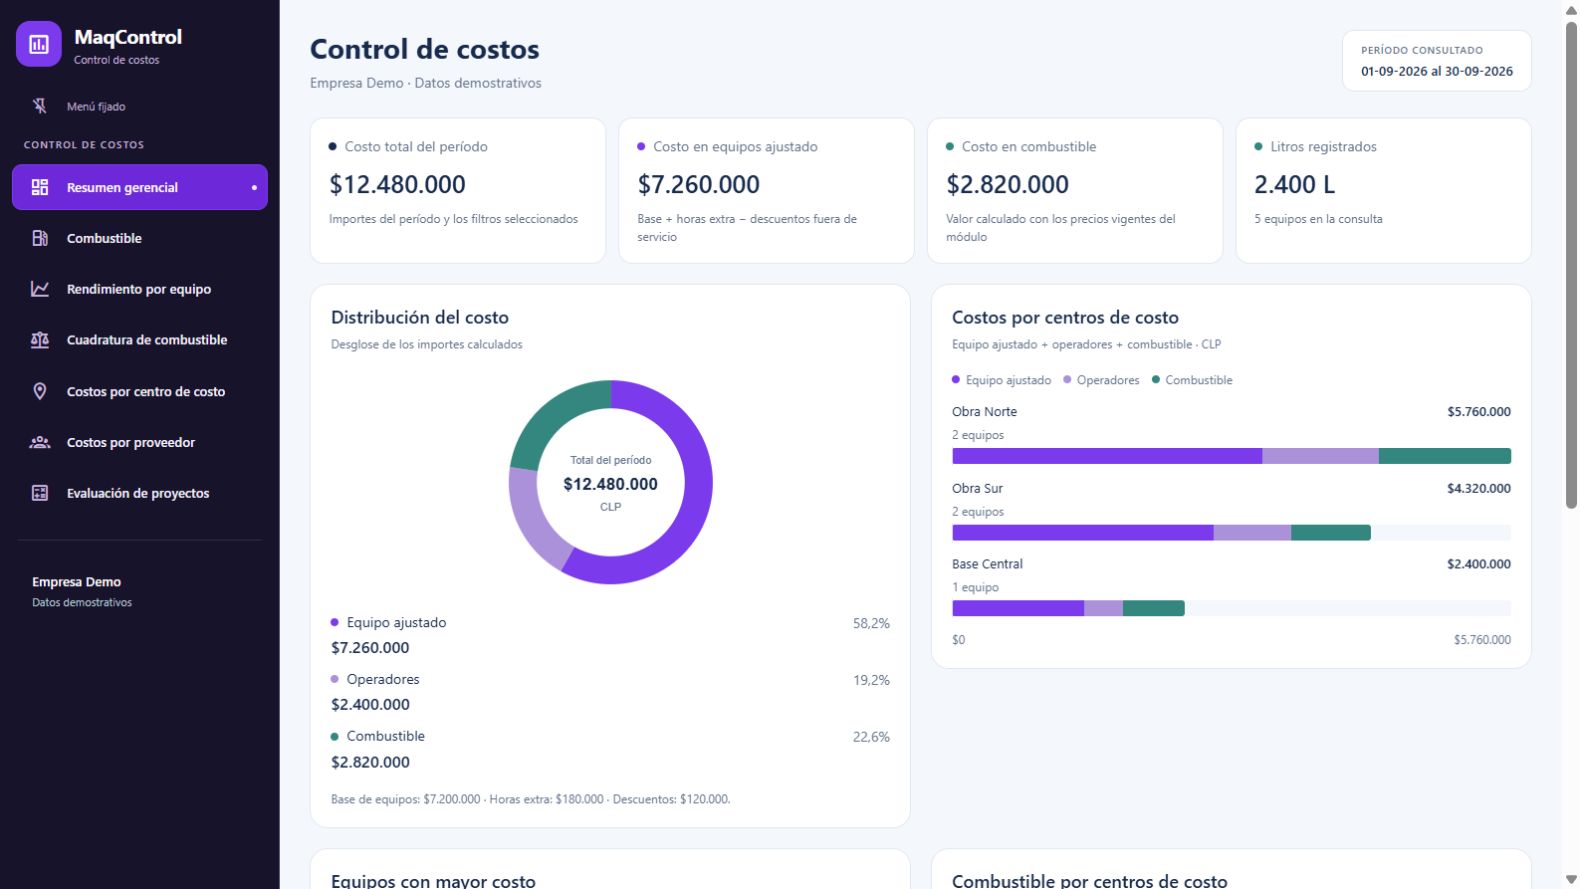This screenshot has width=1580, height=889.
Task: Open Costos por centro de costo
Action: pos(140,391)
